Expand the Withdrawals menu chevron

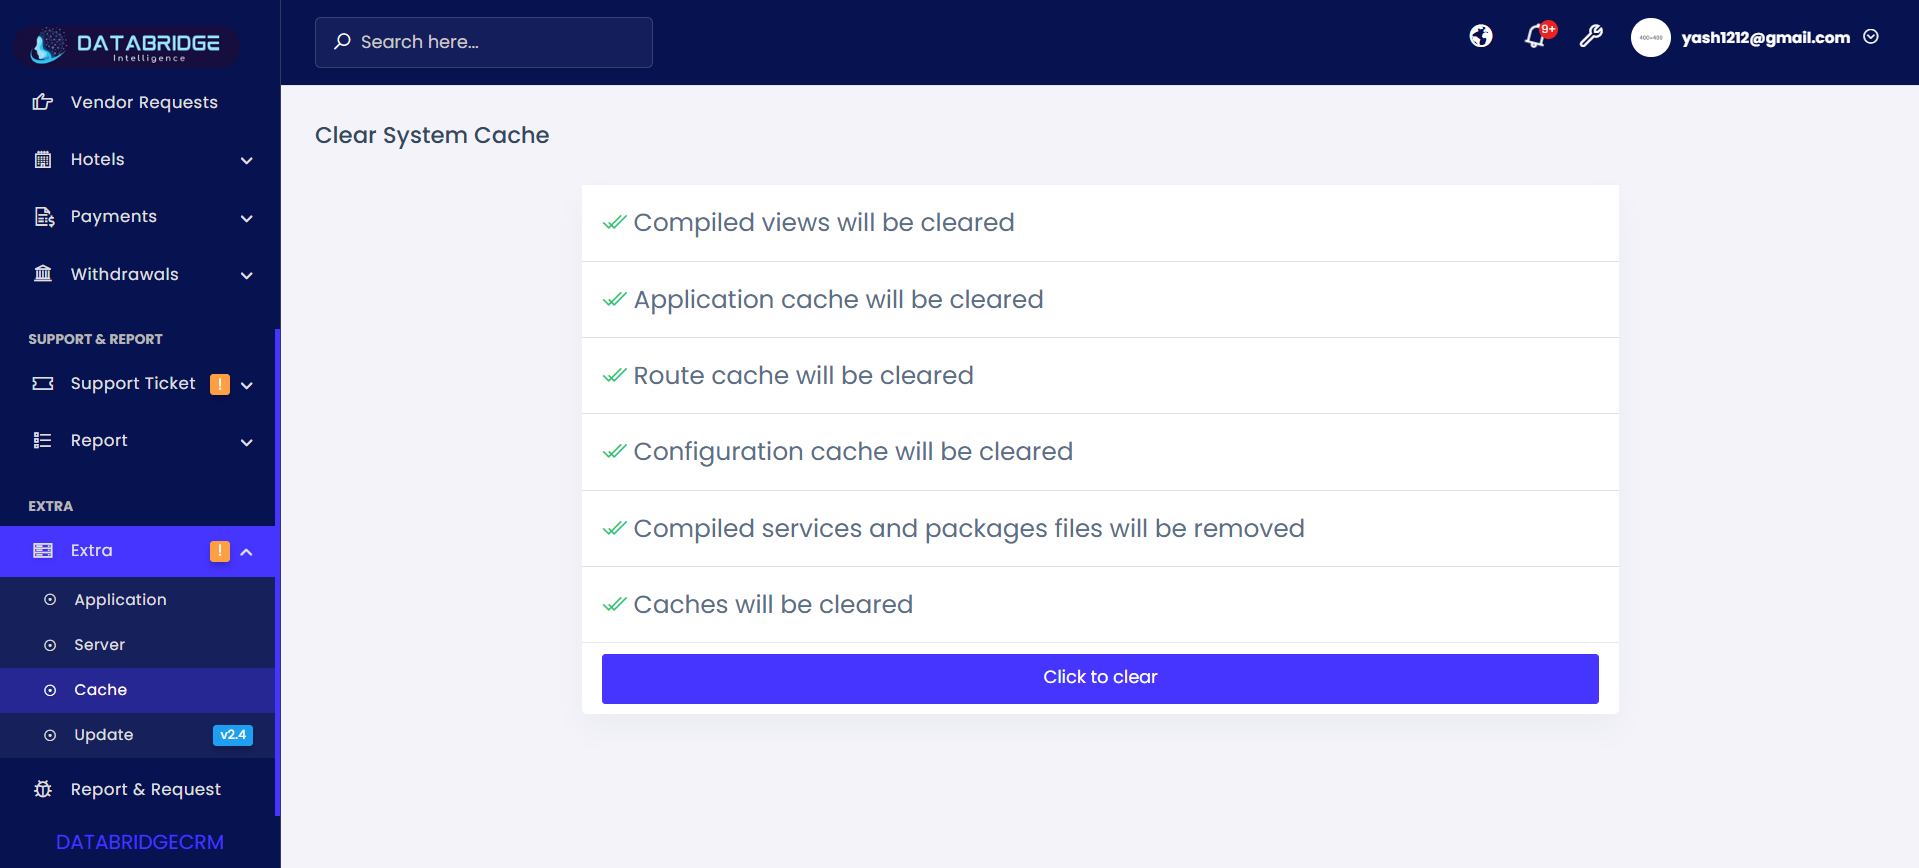click(x=247, y=276)
